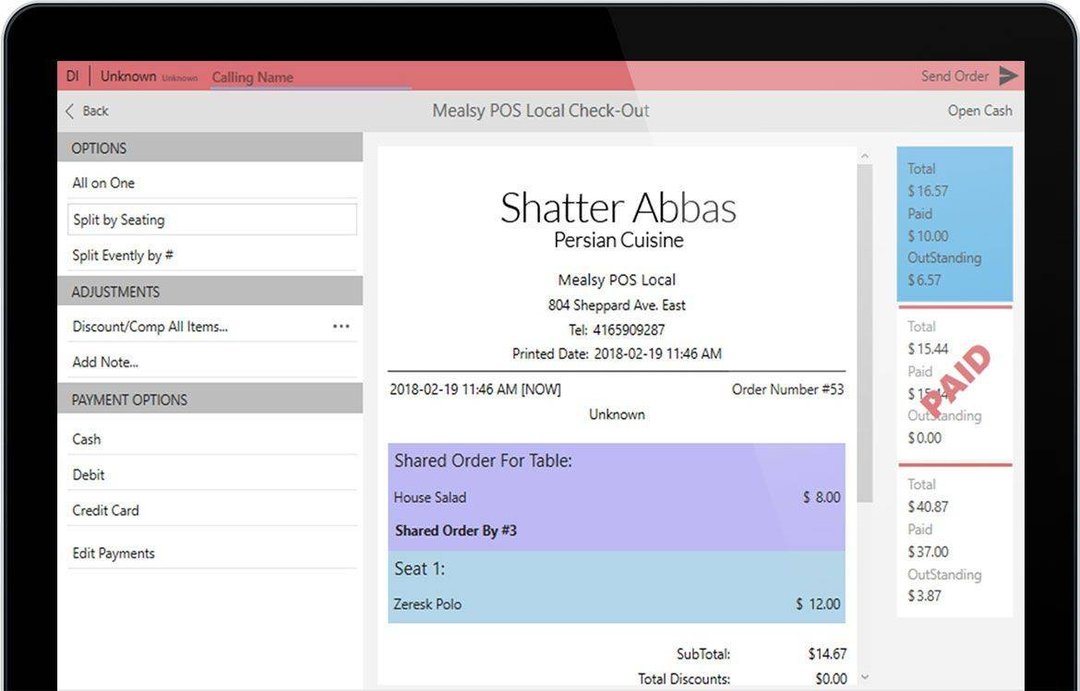
Task: Select the blue $16.57 total bill card
Action: (954, 224)
